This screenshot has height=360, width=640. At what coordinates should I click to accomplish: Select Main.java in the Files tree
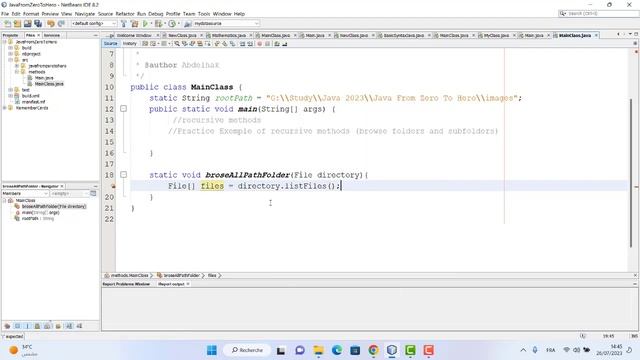click(44, 78)
